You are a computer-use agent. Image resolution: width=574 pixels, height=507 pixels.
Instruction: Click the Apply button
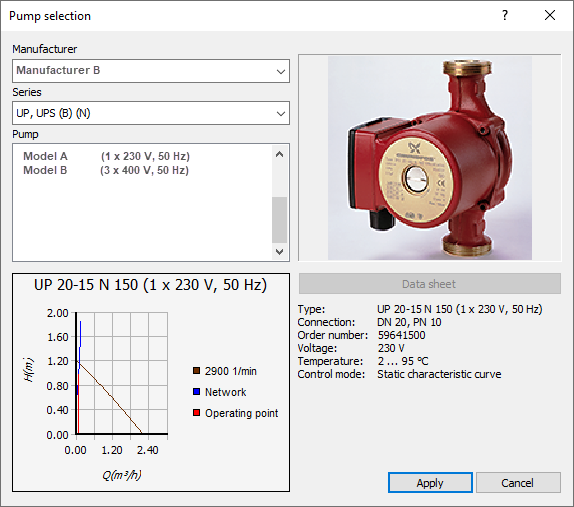(430, 483)
